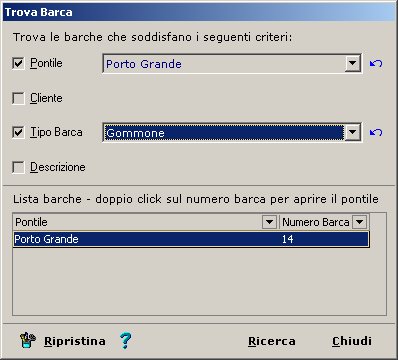Open the Porto Grande dropdown arrow
Viewport: 398px width, 360px height.
point(353,63)
